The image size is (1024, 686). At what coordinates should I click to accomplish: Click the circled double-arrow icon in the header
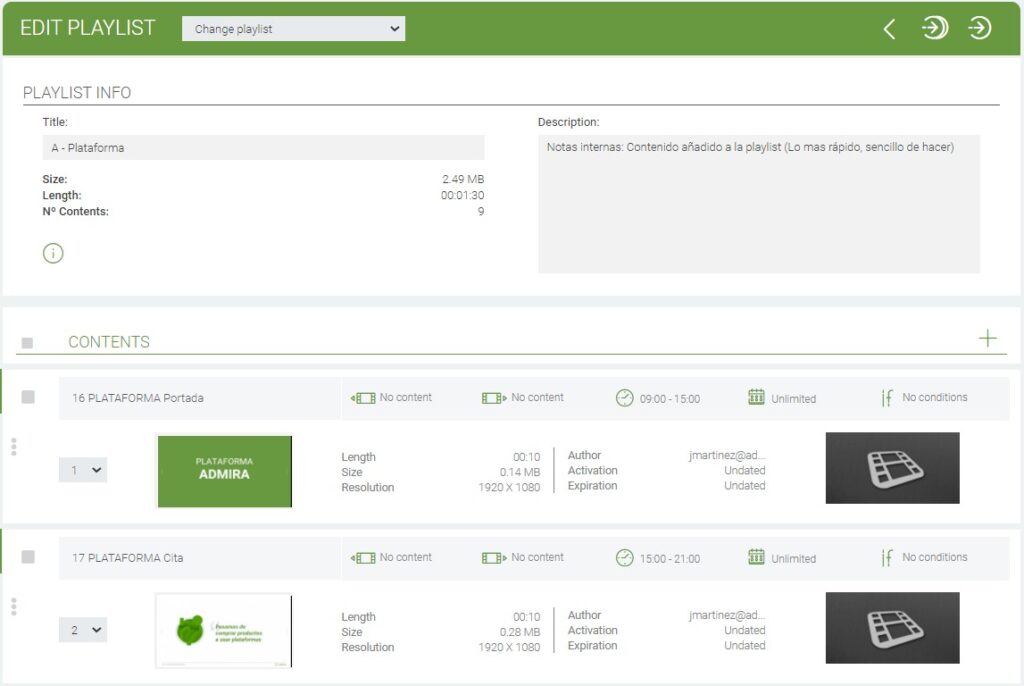(935, 28)
